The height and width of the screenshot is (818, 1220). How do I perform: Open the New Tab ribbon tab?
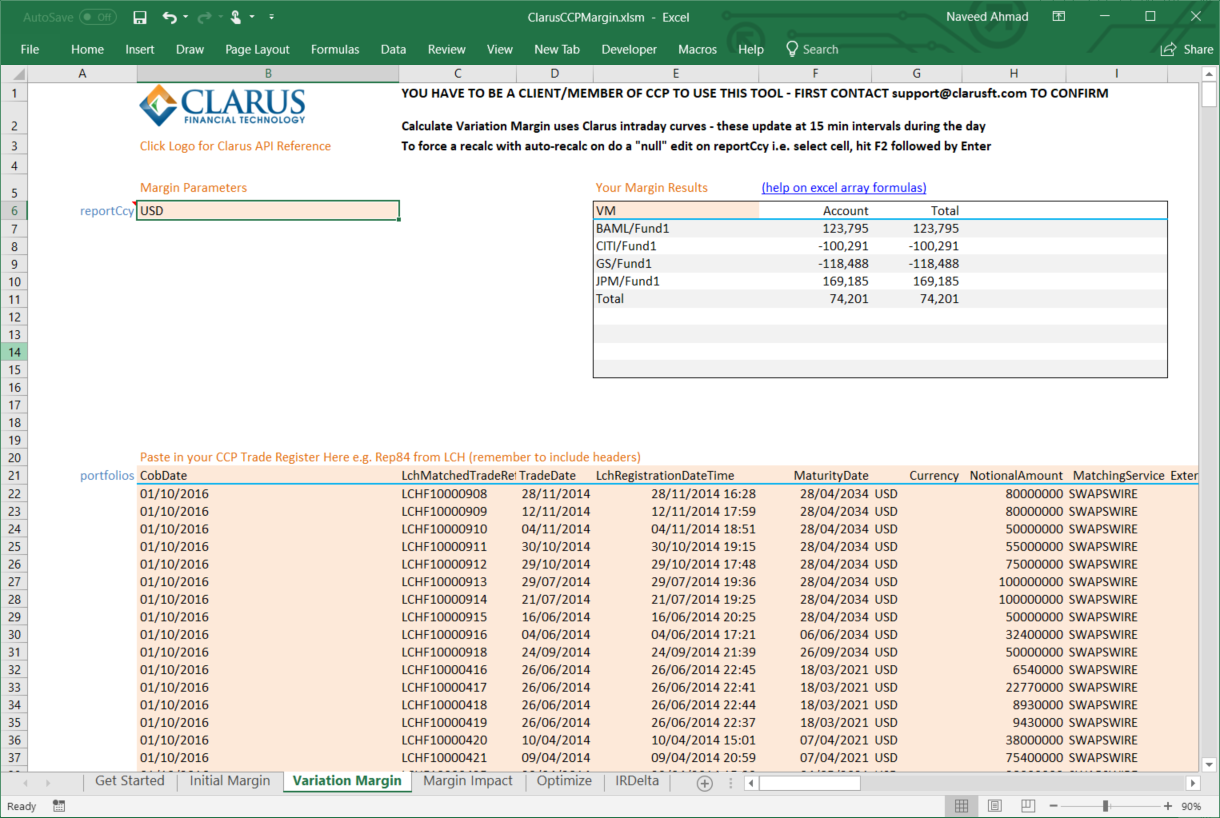point(557,49)
